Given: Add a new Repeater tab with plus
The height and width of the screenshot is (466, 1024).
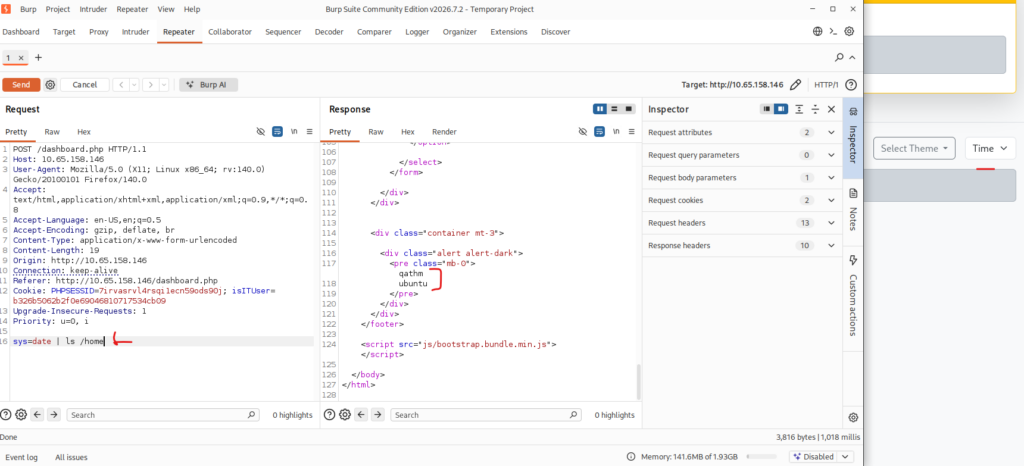Looking at the screenshot, I should (x=38, y=57).
